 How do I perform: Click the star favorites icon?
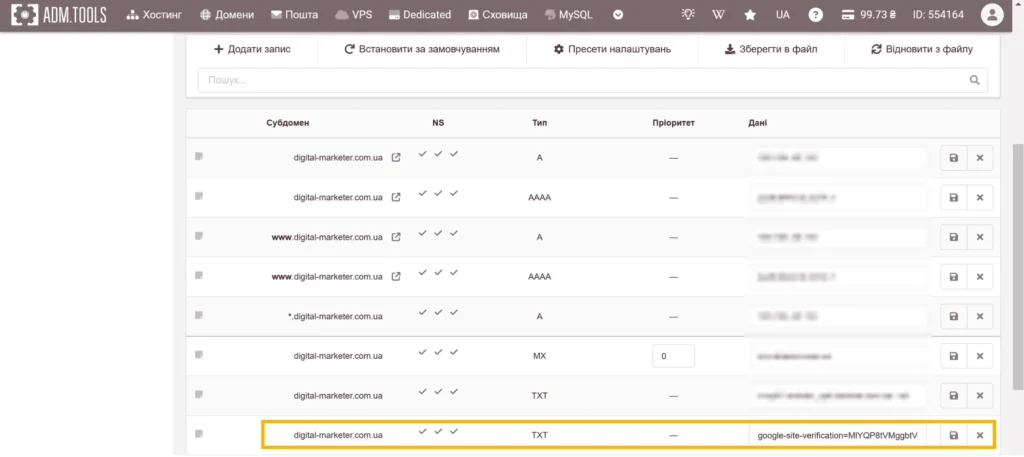(750, 14)
